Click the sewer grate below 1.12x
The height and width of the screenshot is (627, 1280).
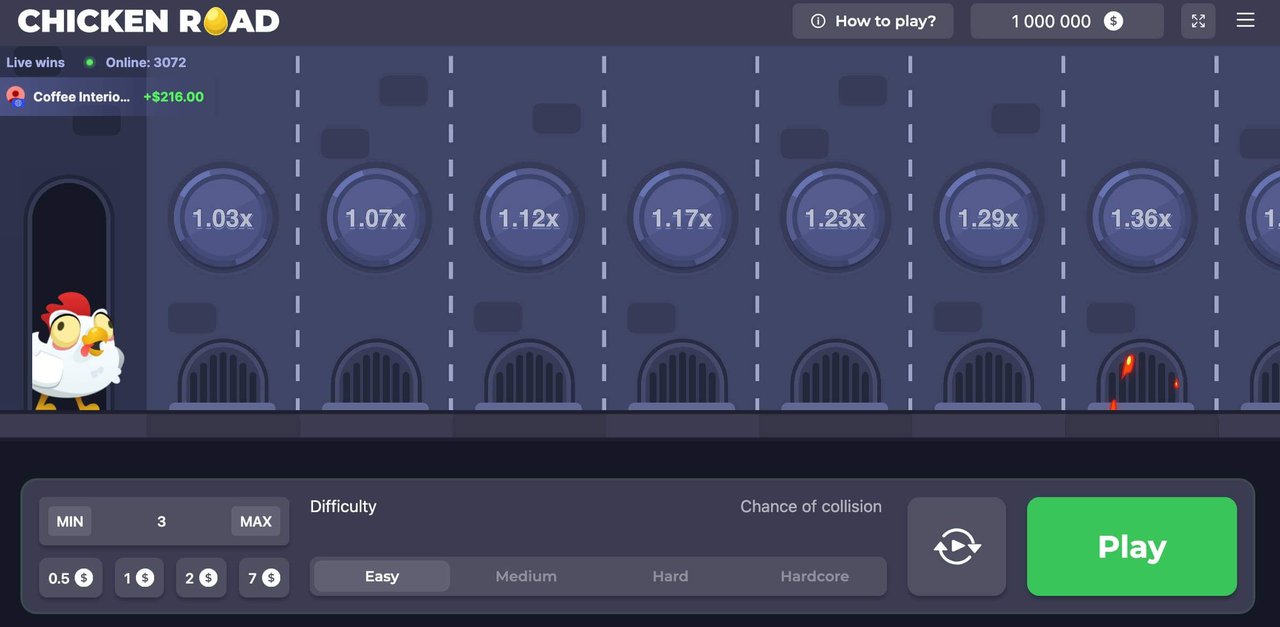[x=528, y=374]
